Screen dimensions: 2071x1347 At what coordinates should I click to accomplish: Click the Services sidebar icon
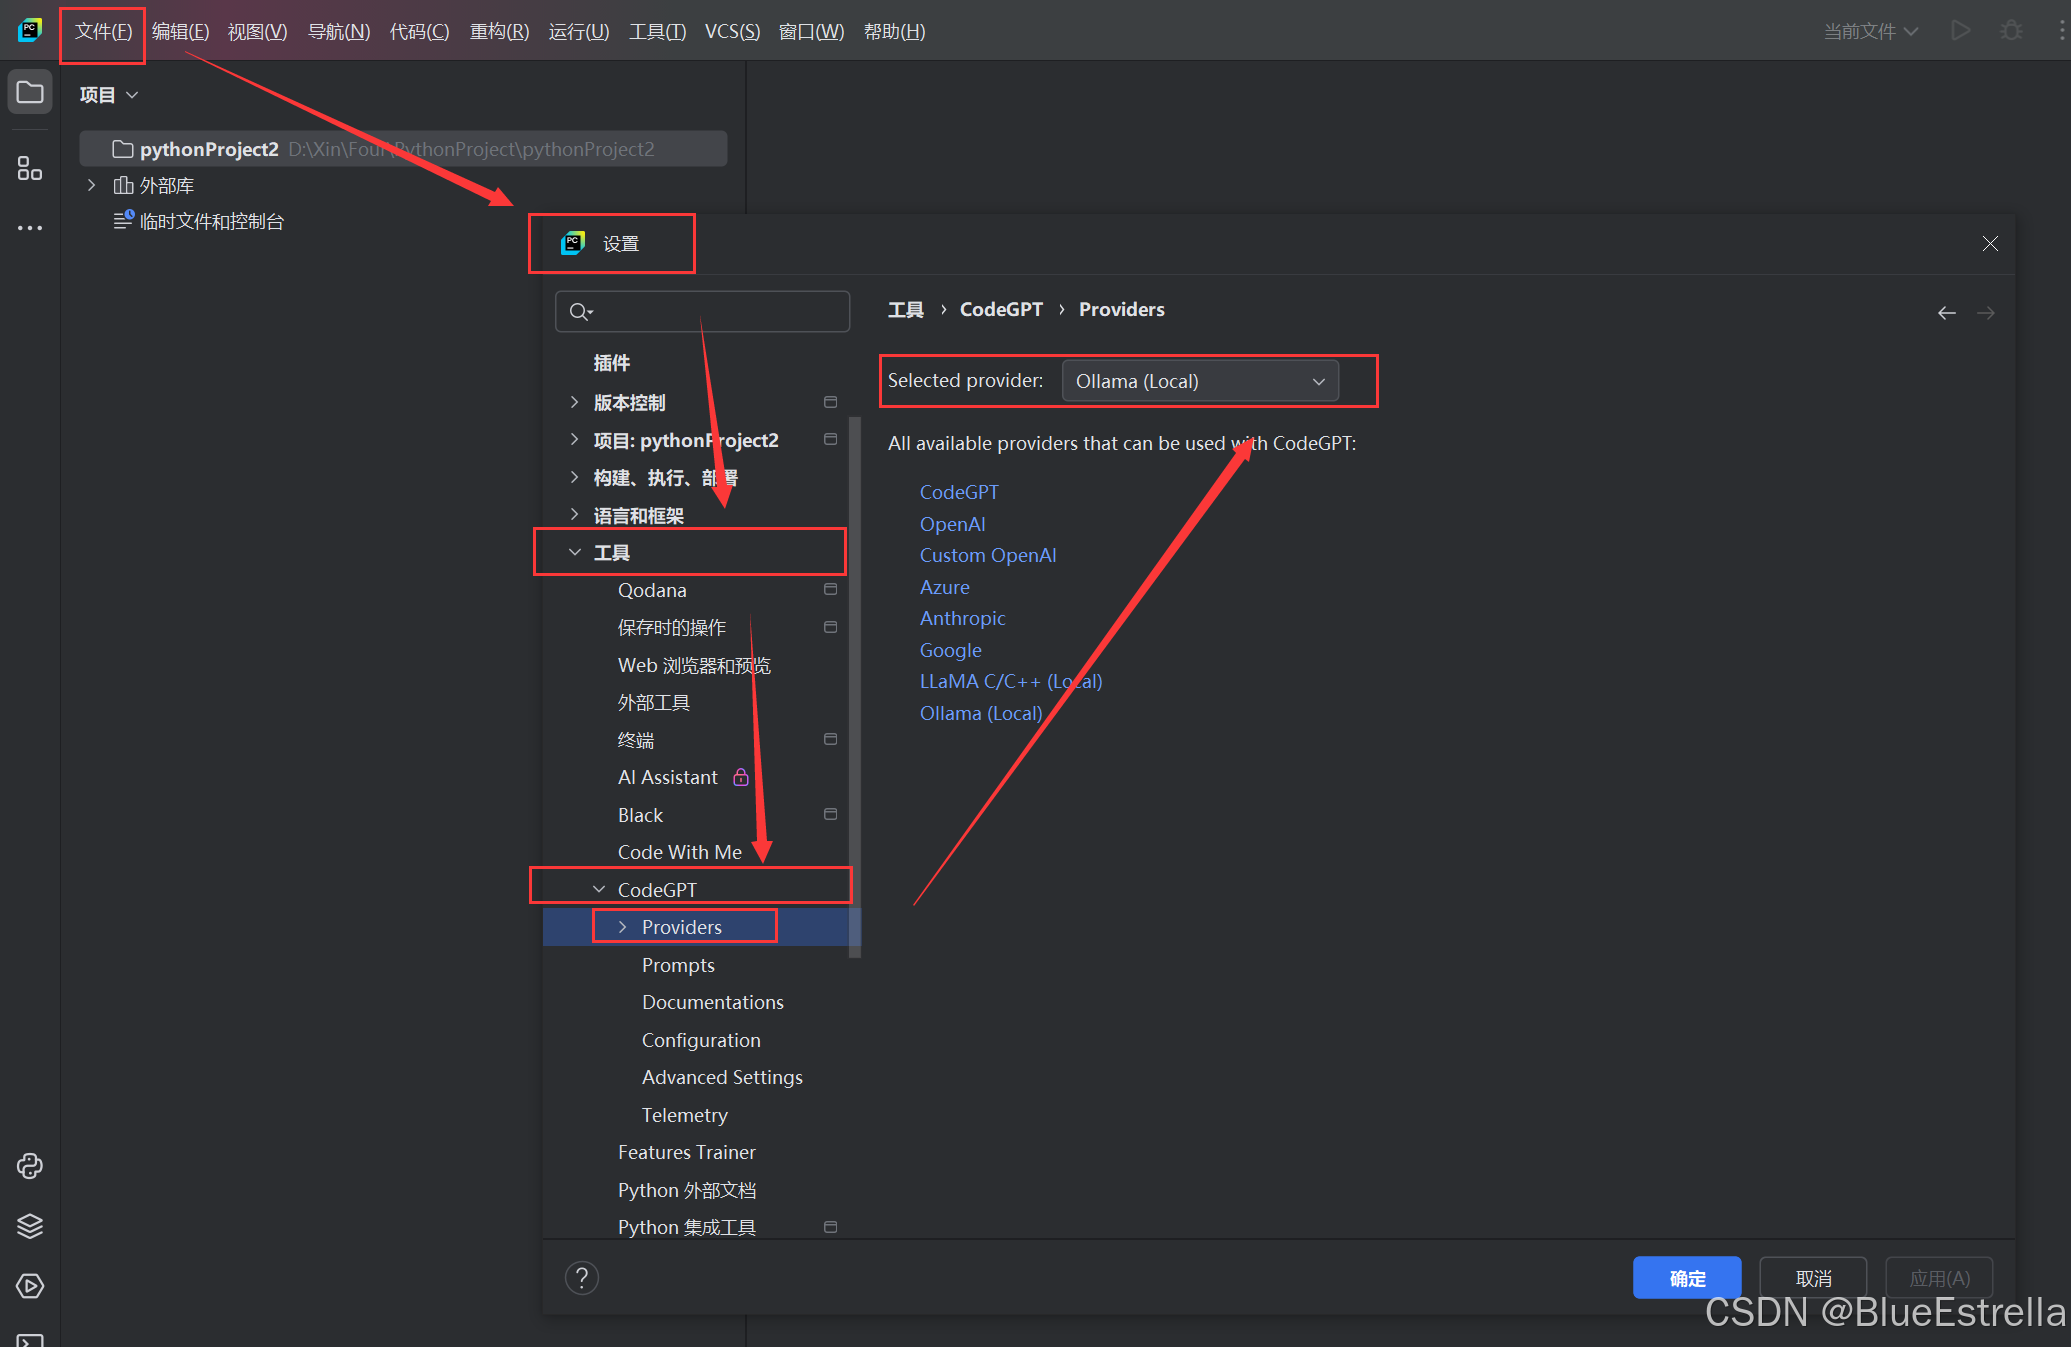(30, 1286)
